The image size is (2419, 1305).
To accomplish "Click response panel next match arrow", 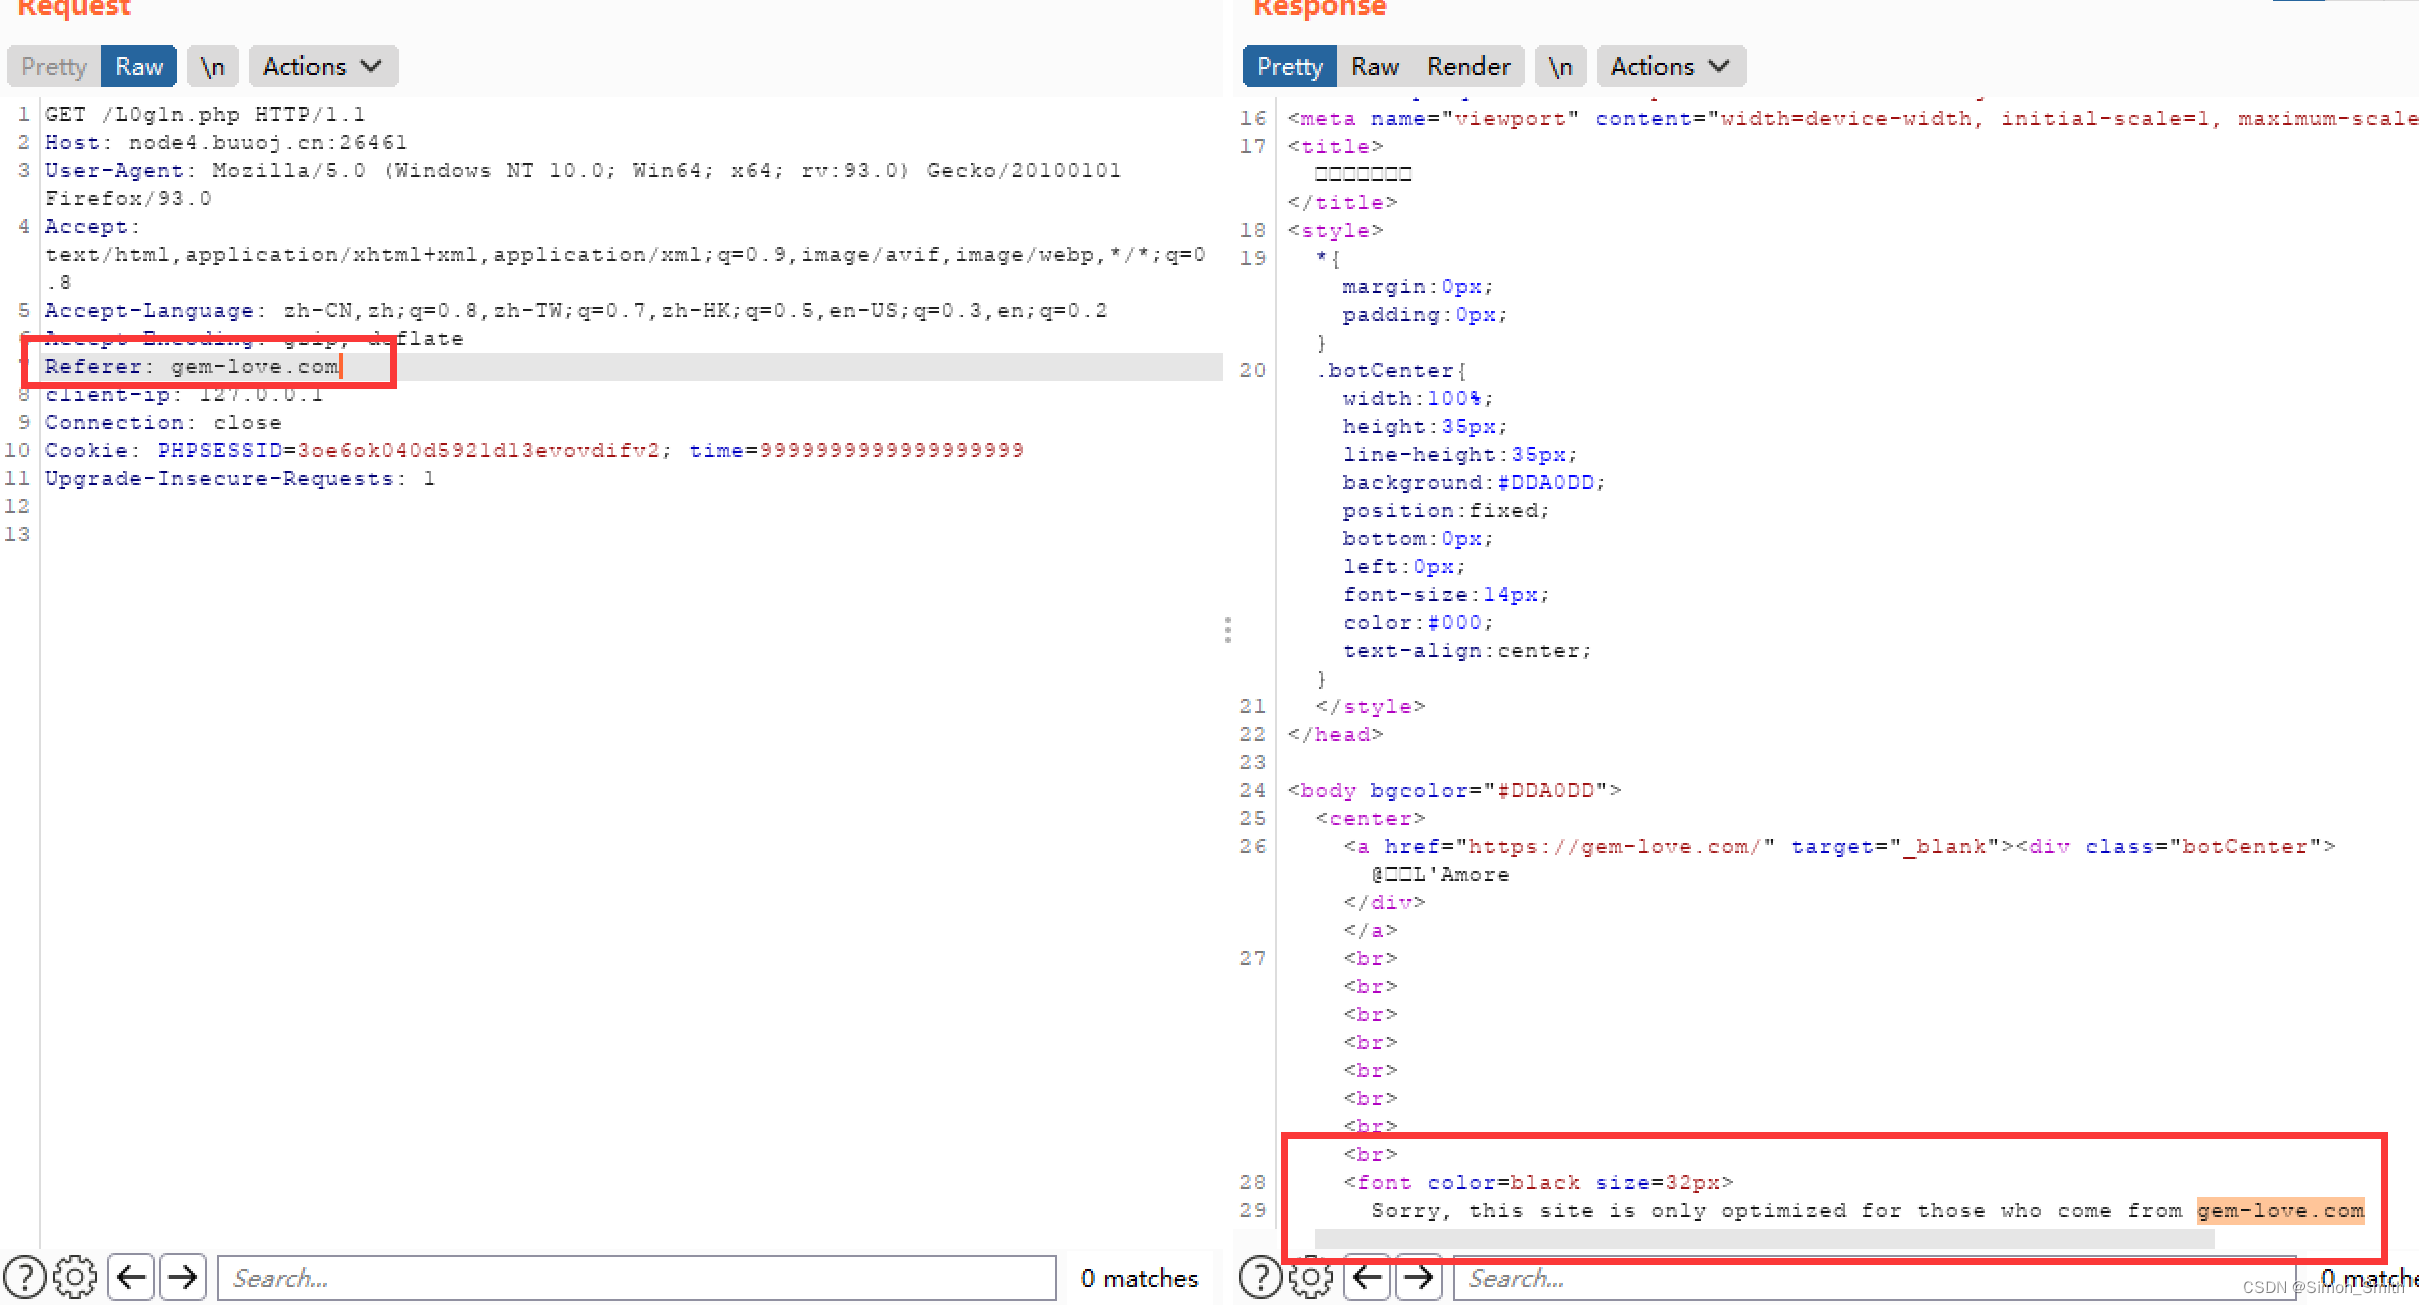I will click(x=1418, y=1277).
